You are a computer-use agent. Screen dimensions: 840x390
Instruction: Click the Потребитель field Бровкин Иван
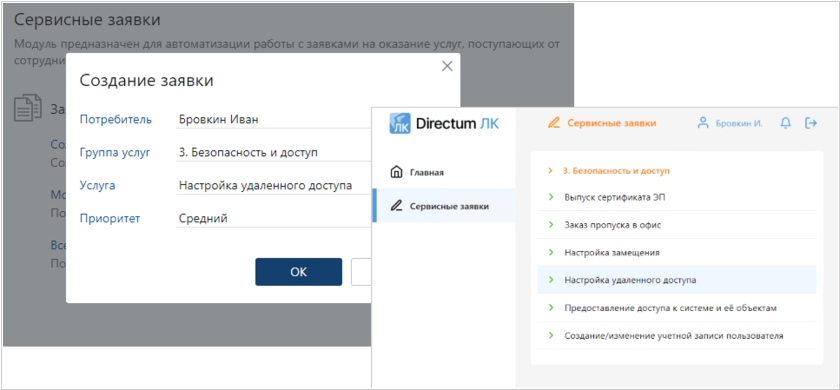point(273,119)
